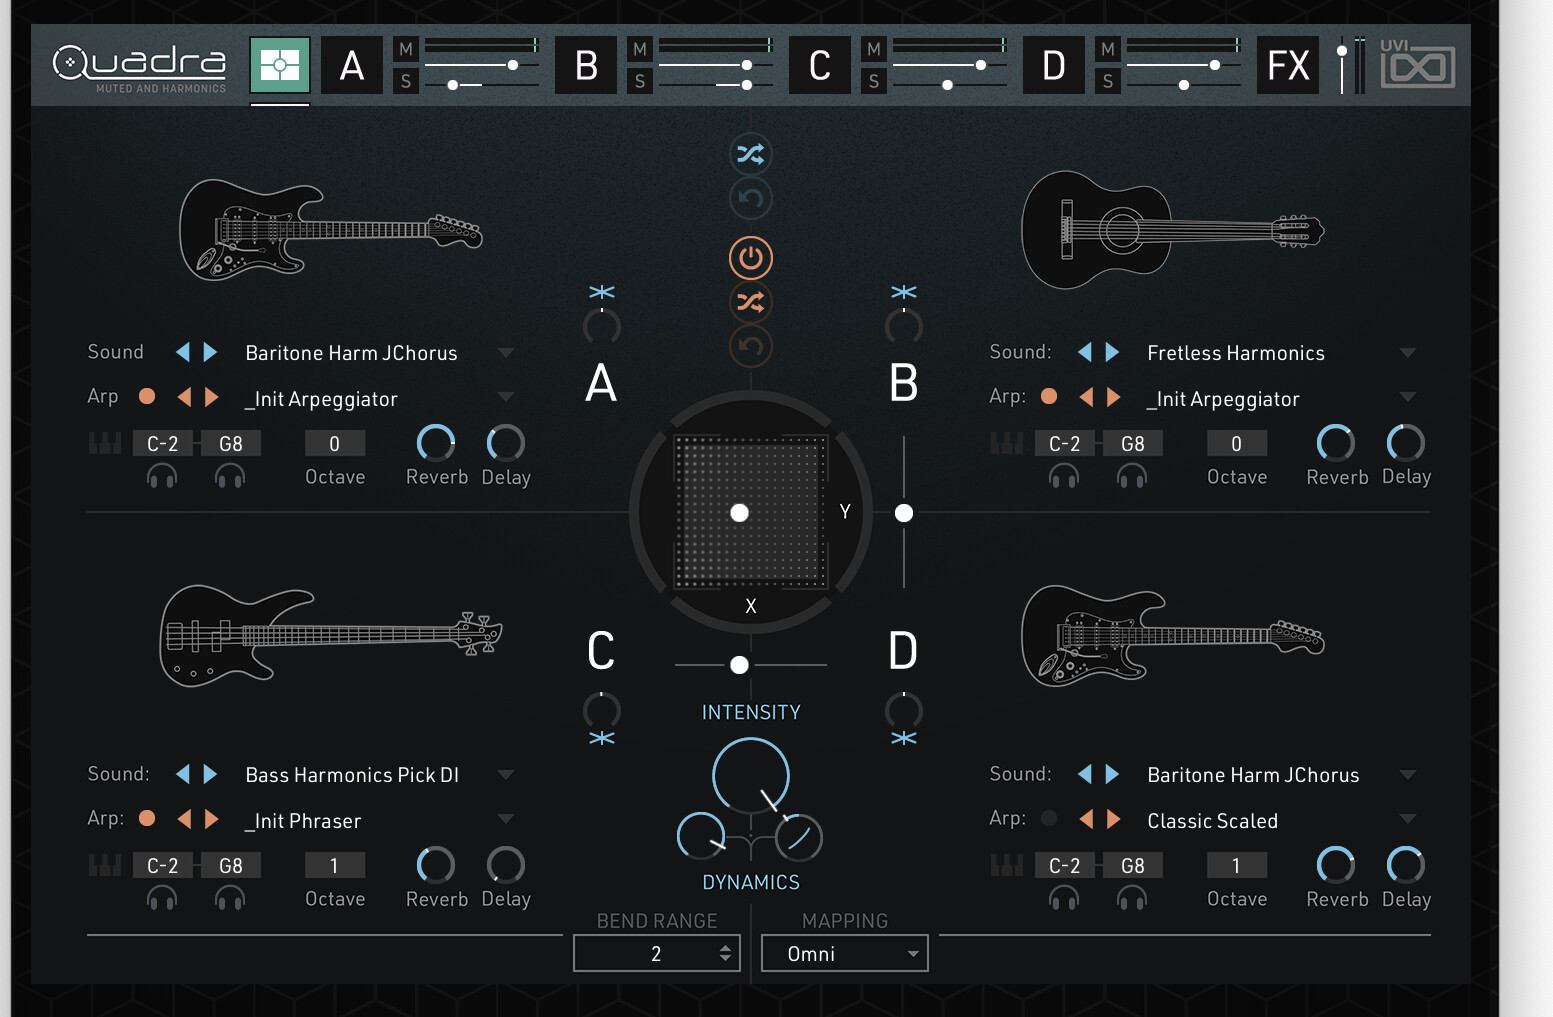Mute layer D with its M button

1108,49
